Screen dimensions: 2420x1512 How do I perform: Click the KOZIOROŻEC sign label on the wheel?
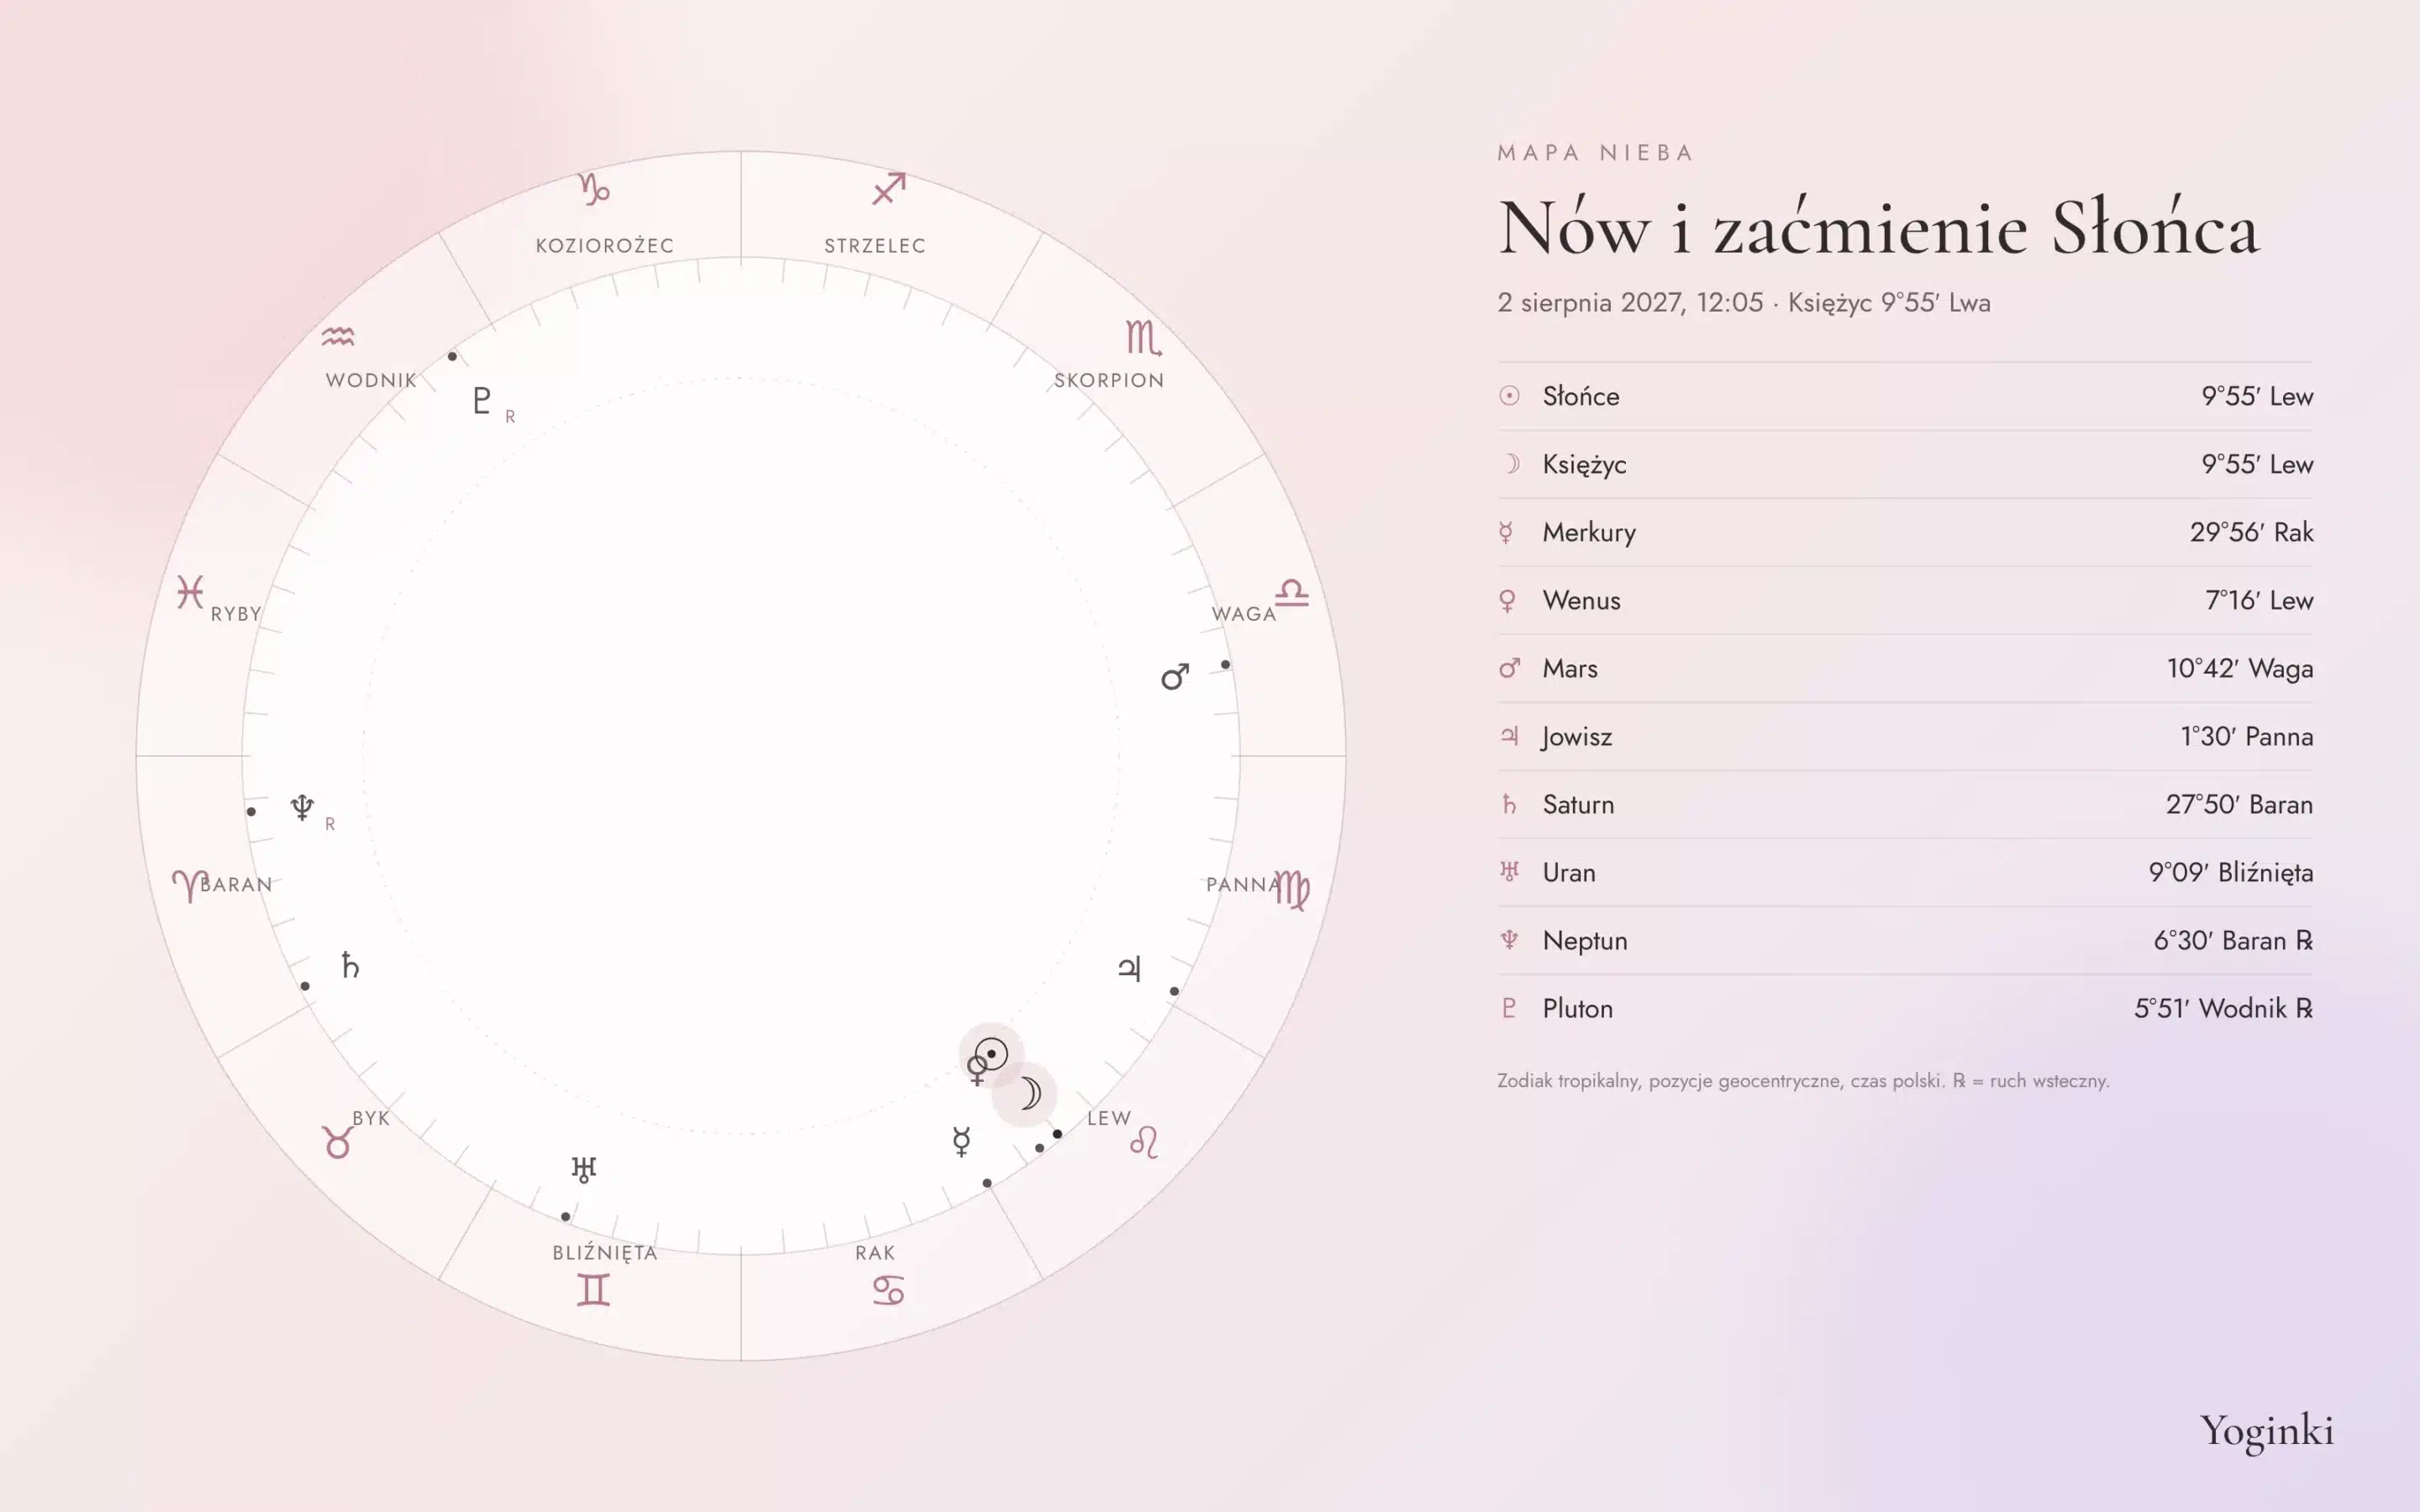(x=604, y=245)
